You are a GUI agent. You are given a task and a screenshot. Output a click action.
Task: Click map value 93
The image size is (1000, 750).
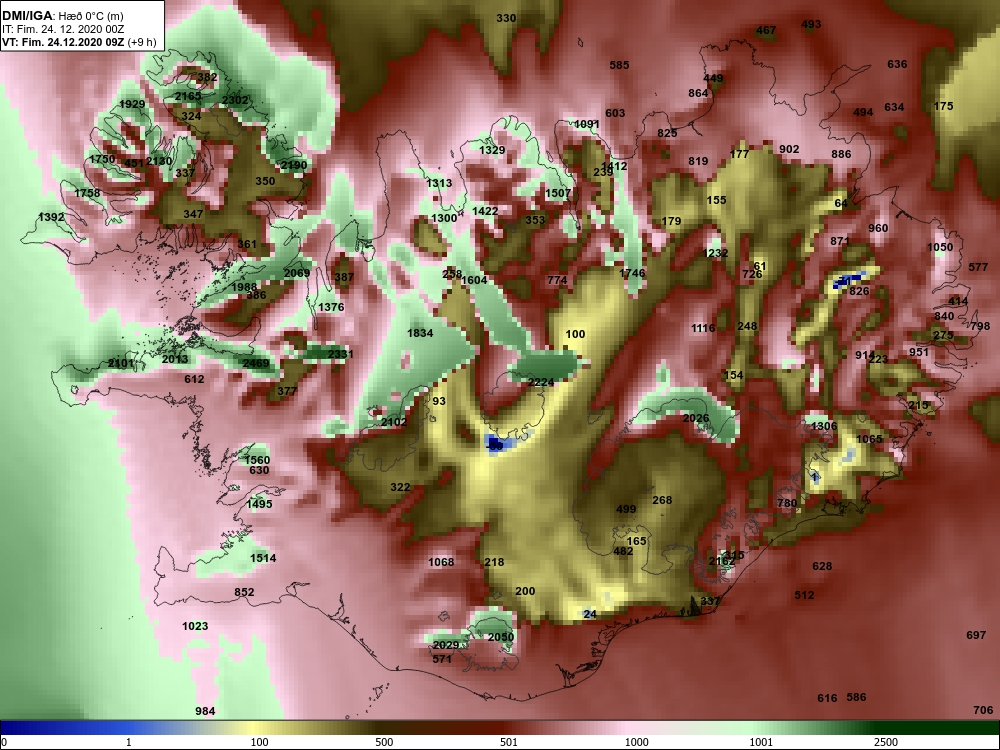click(x=439, y=401)
